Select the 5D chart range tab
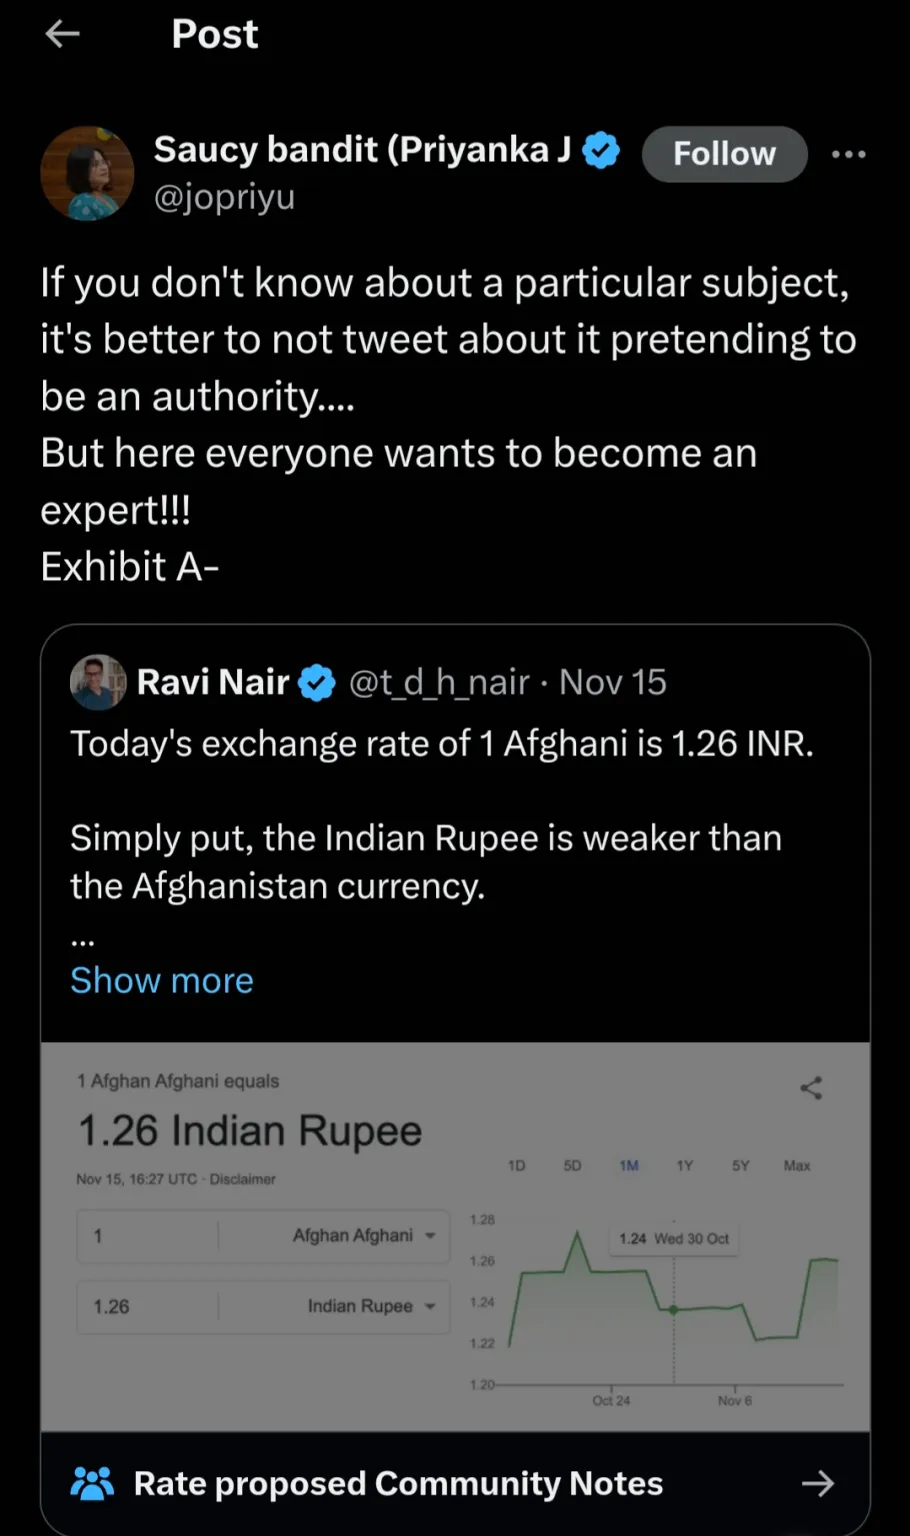 click(572, 1166)
